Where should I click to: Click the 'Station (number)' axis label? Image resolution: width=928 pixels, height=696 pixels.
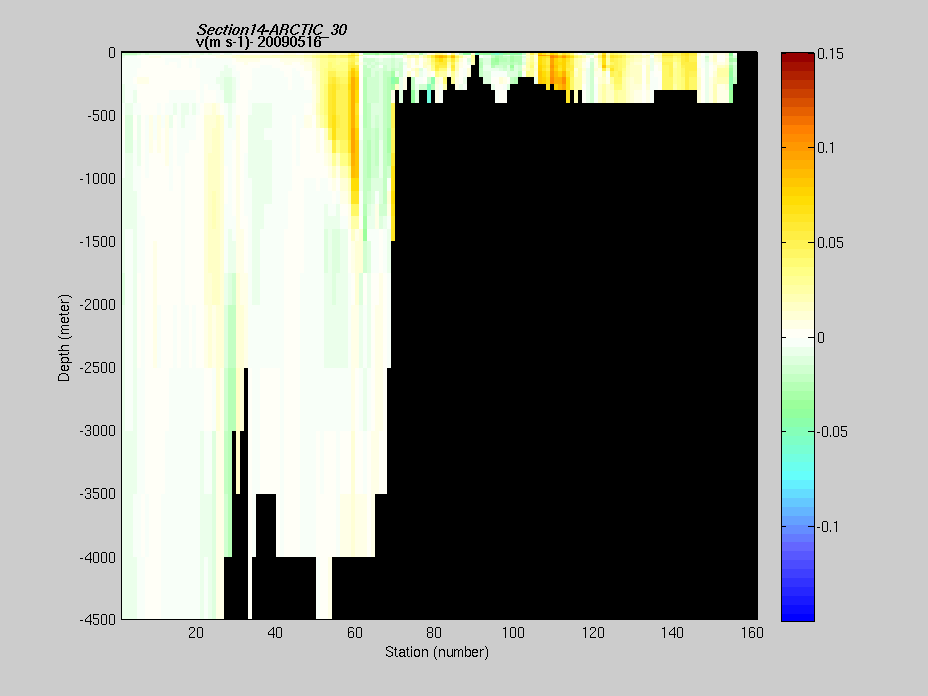[x=437, y=652]
